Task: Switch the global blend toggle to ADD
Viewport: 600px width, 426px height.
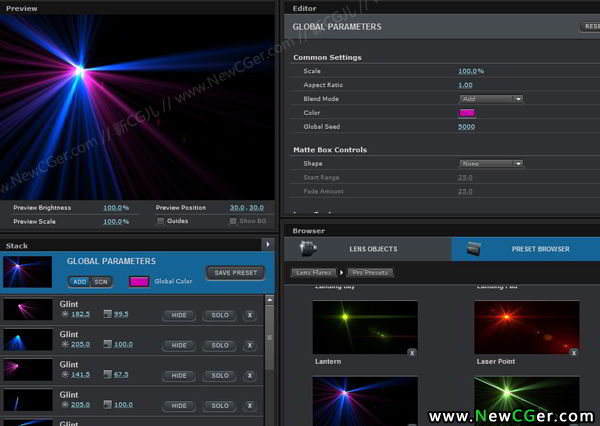Action: click(80, 282)
